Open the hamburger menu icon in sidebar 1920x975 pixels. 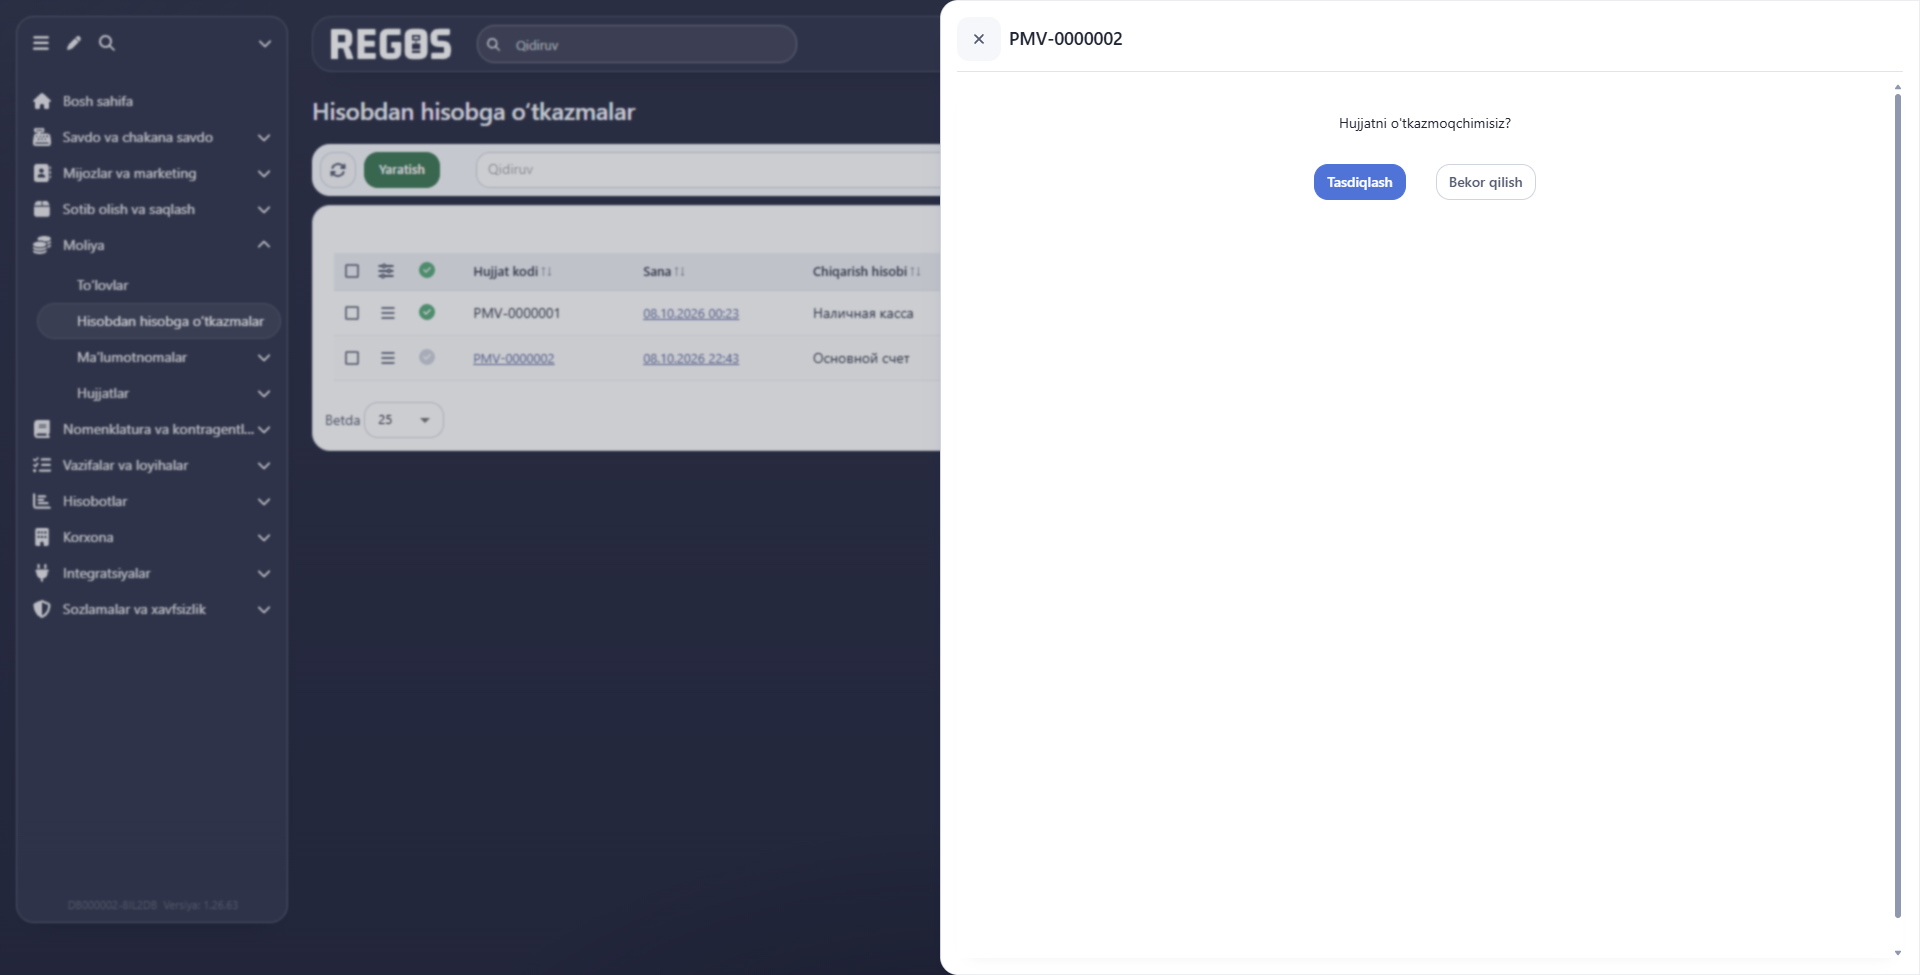(41, 43)
